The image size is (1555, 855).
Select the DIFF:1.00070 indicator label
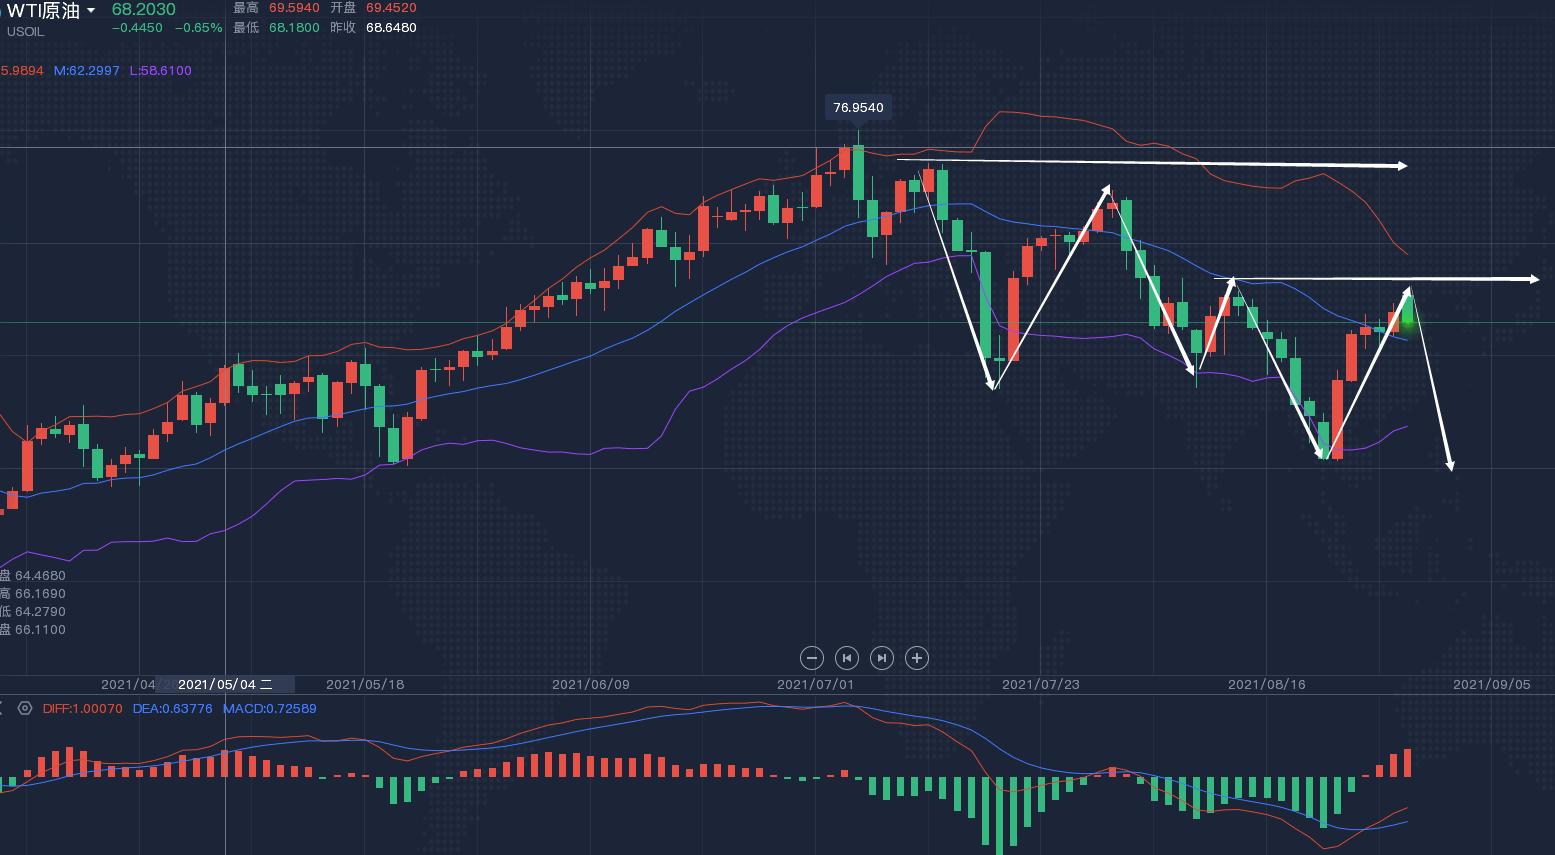click(x=82, y=709)
